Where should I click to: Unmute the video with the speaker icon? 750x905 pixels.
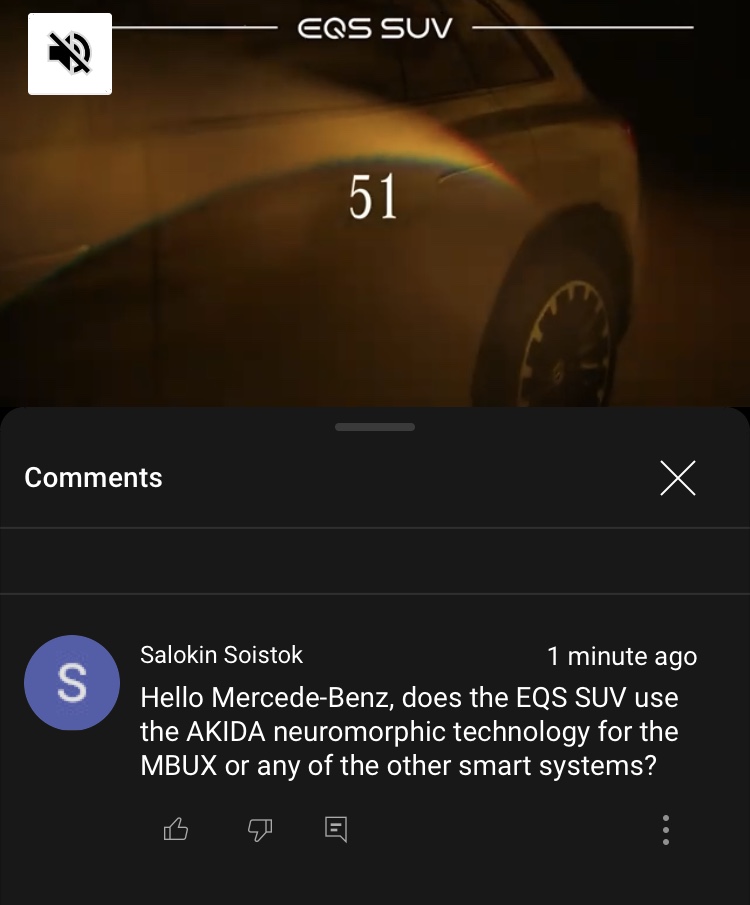70,54
